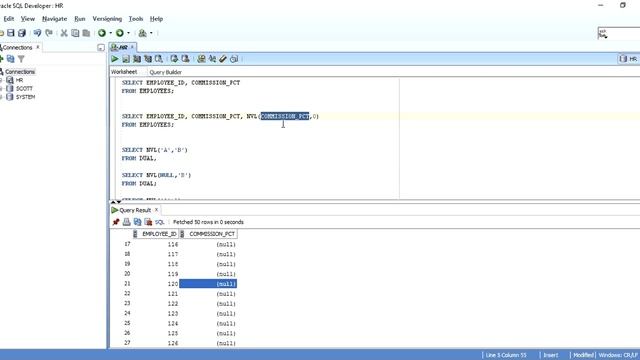Click the Autotrace icon

pyautogui.click(x=148, y=59)
